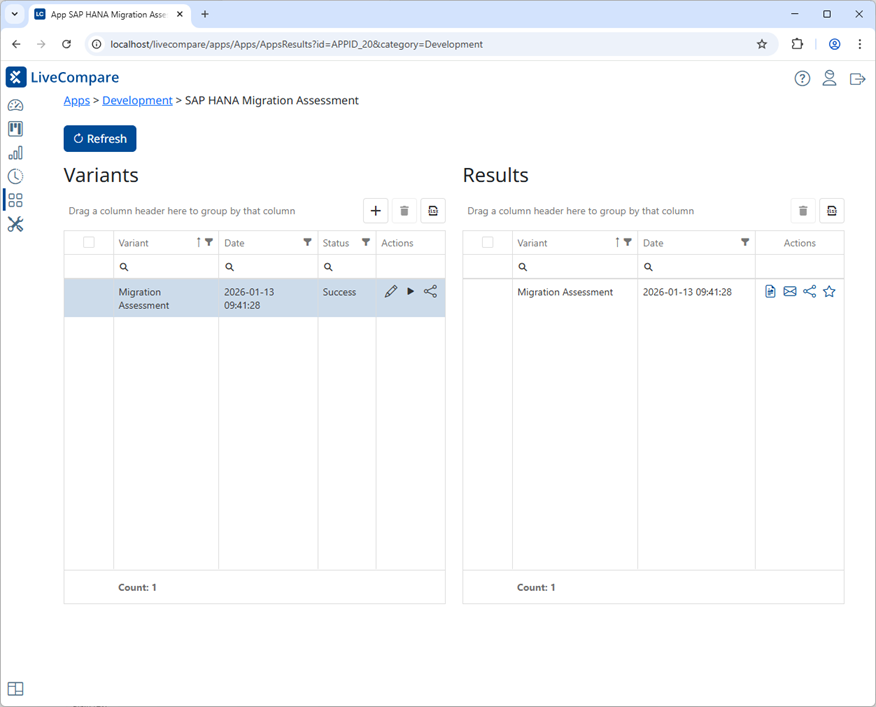Open the dashboard gauge icon in sidebar
Image resolution: width=876 pixels, height=707 pixels.
16,105
